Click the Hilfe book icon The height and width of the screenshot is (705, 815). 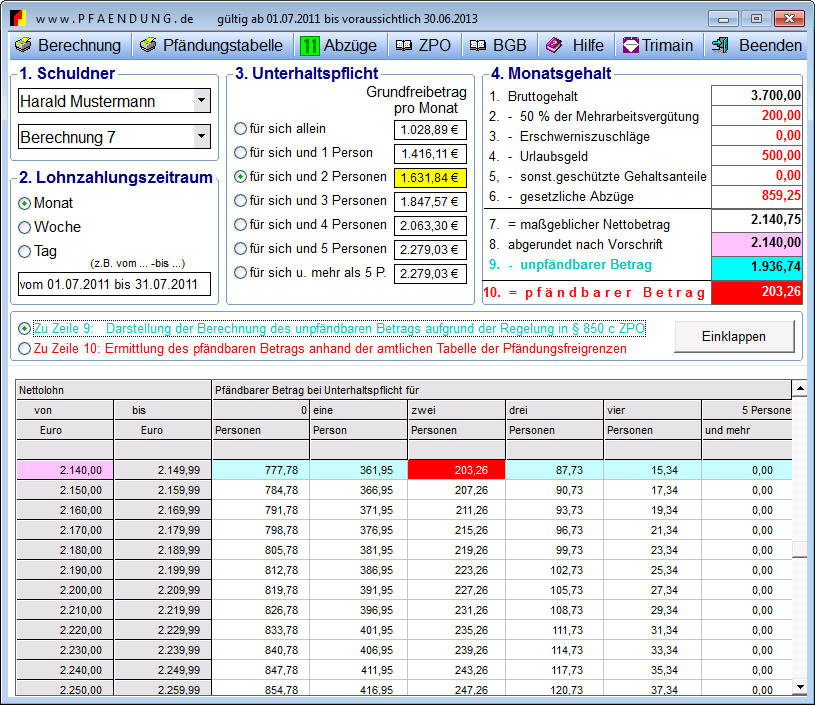coord(554,45)
